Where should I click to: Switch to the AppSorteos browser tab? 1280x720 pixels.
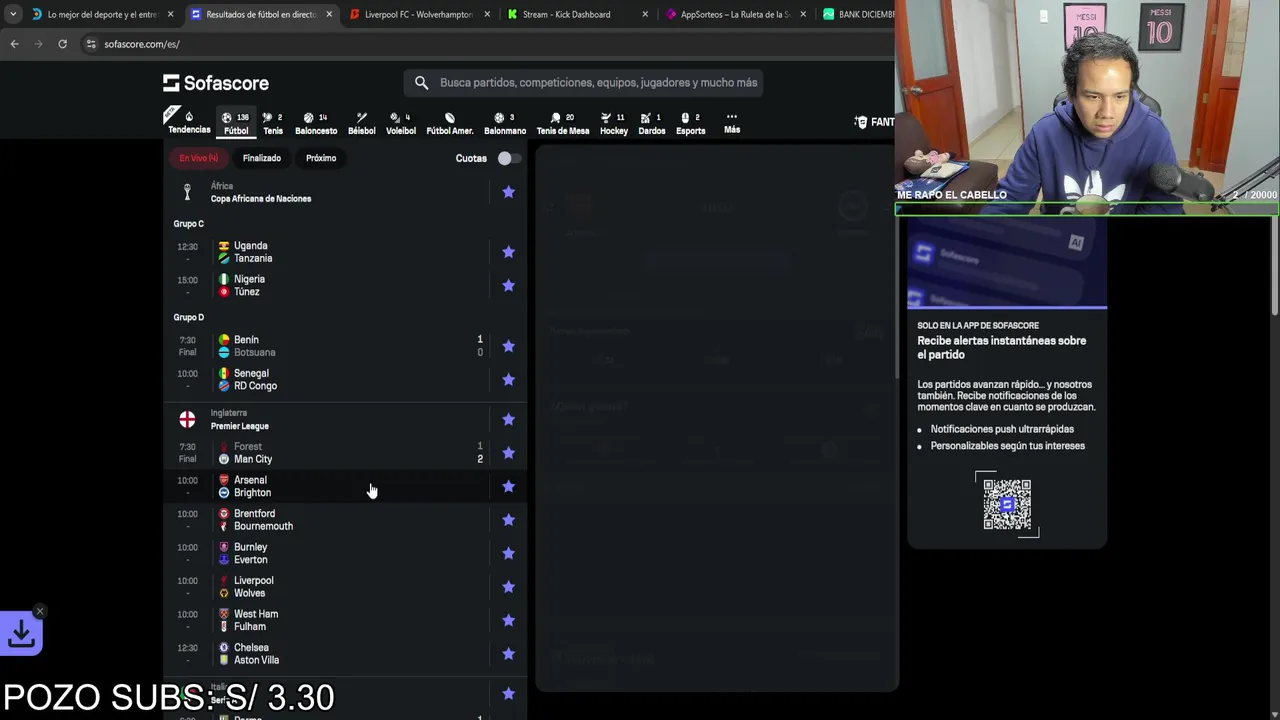pyautogui.click(x=736, y=15)
